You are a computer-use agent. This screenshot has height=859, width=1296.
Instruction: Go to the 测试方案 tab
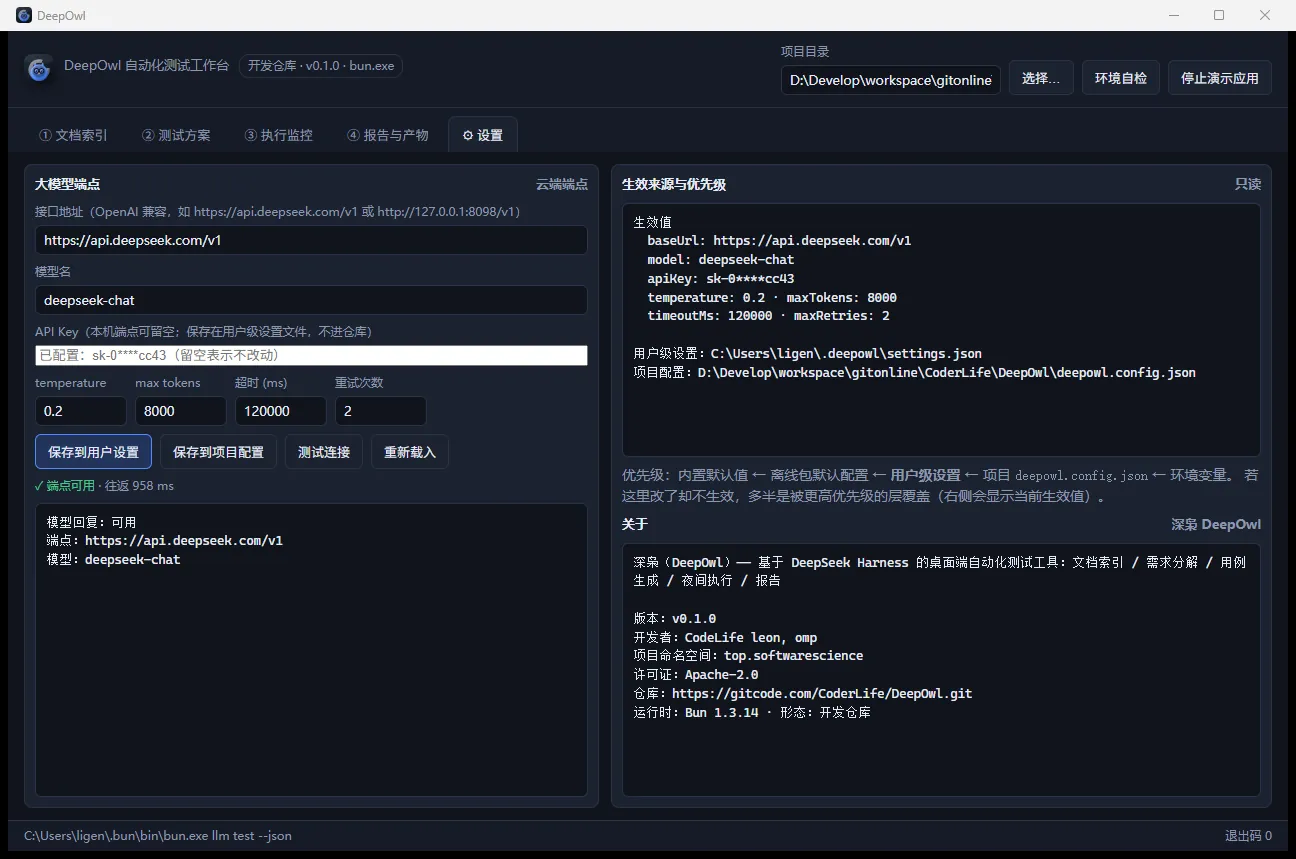pyautogui.click(x=176, y=135)
